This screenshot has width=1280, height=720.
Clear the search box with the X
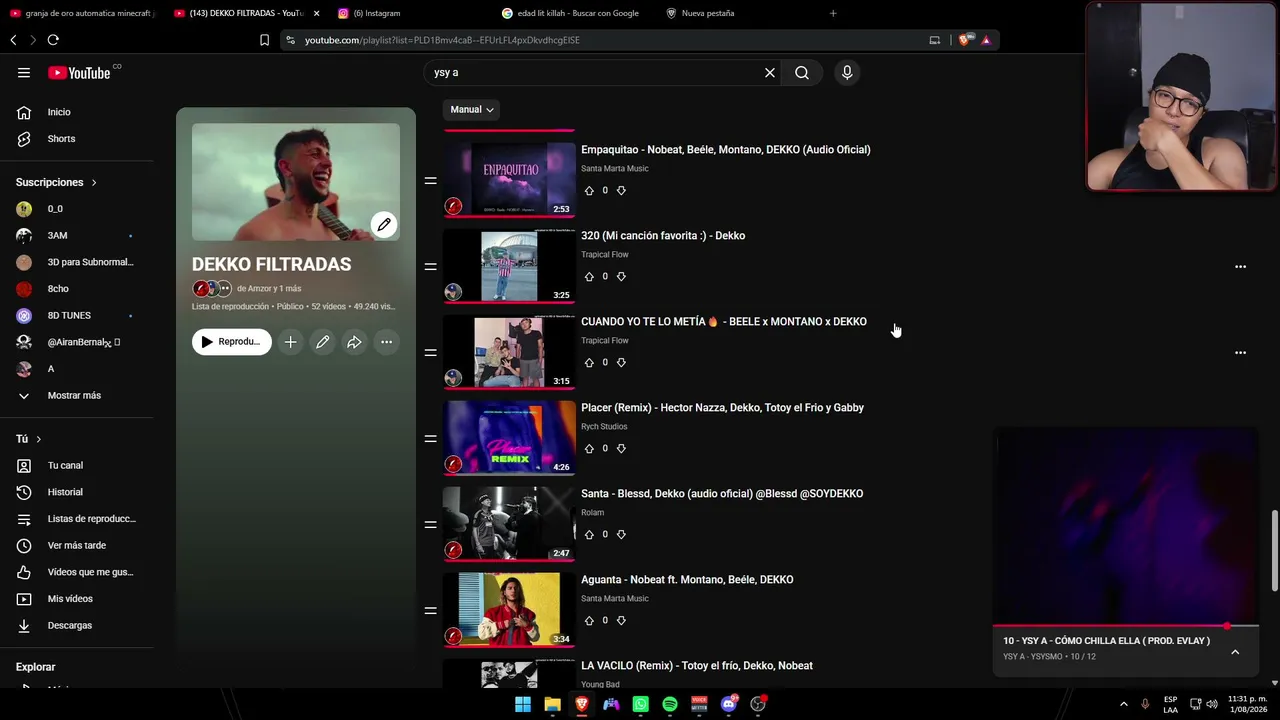[x=770, y=73]
